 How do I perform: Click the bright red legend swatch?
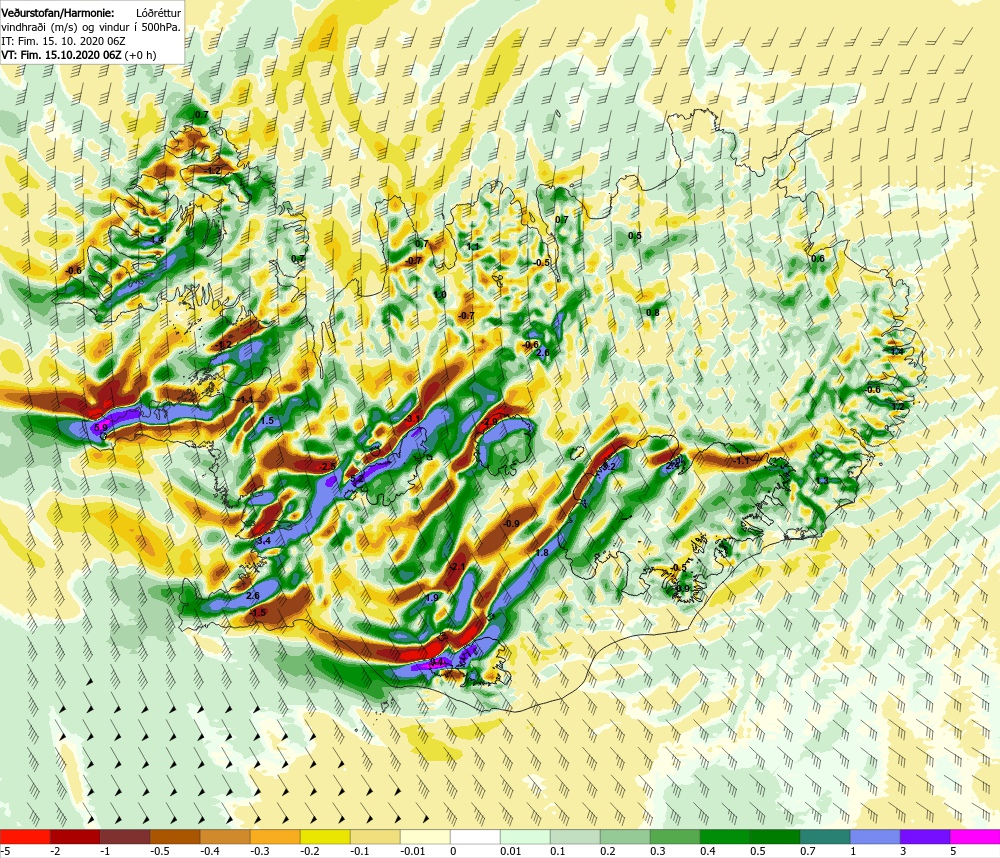[x=25, y=836]
